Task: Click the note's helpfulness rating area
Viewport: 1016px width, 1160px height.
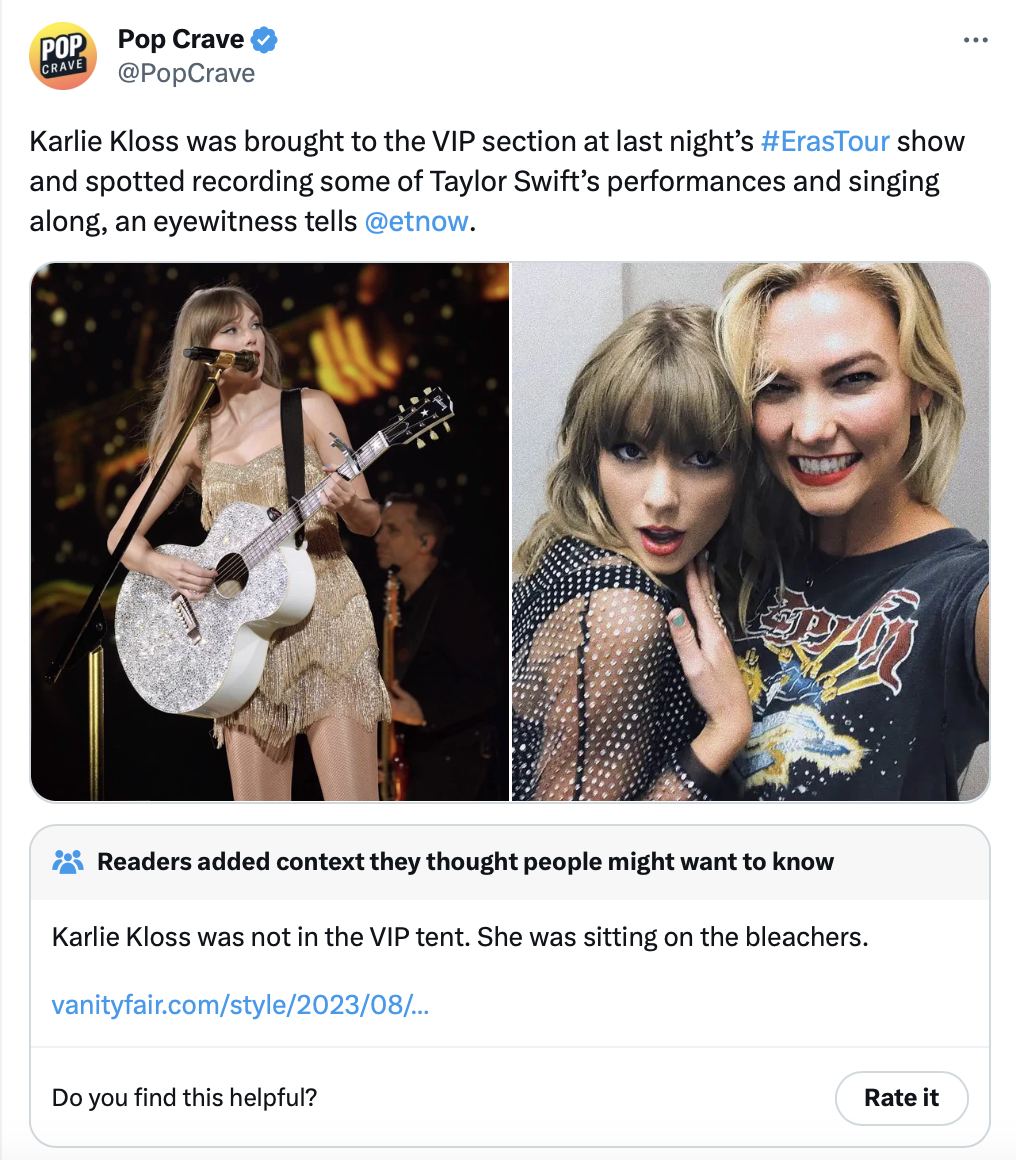Action: [x=901, y=1097]
